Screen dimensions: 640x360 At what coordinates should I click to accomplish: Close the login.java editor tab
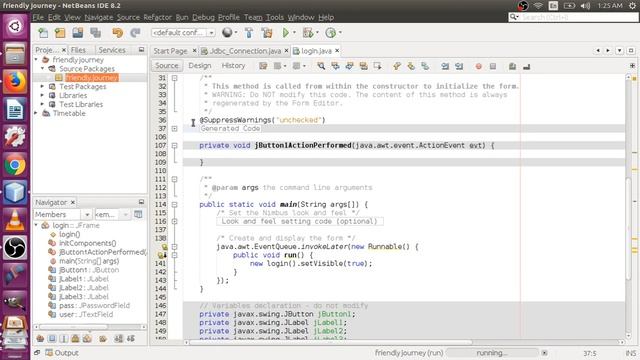(337, 51)
